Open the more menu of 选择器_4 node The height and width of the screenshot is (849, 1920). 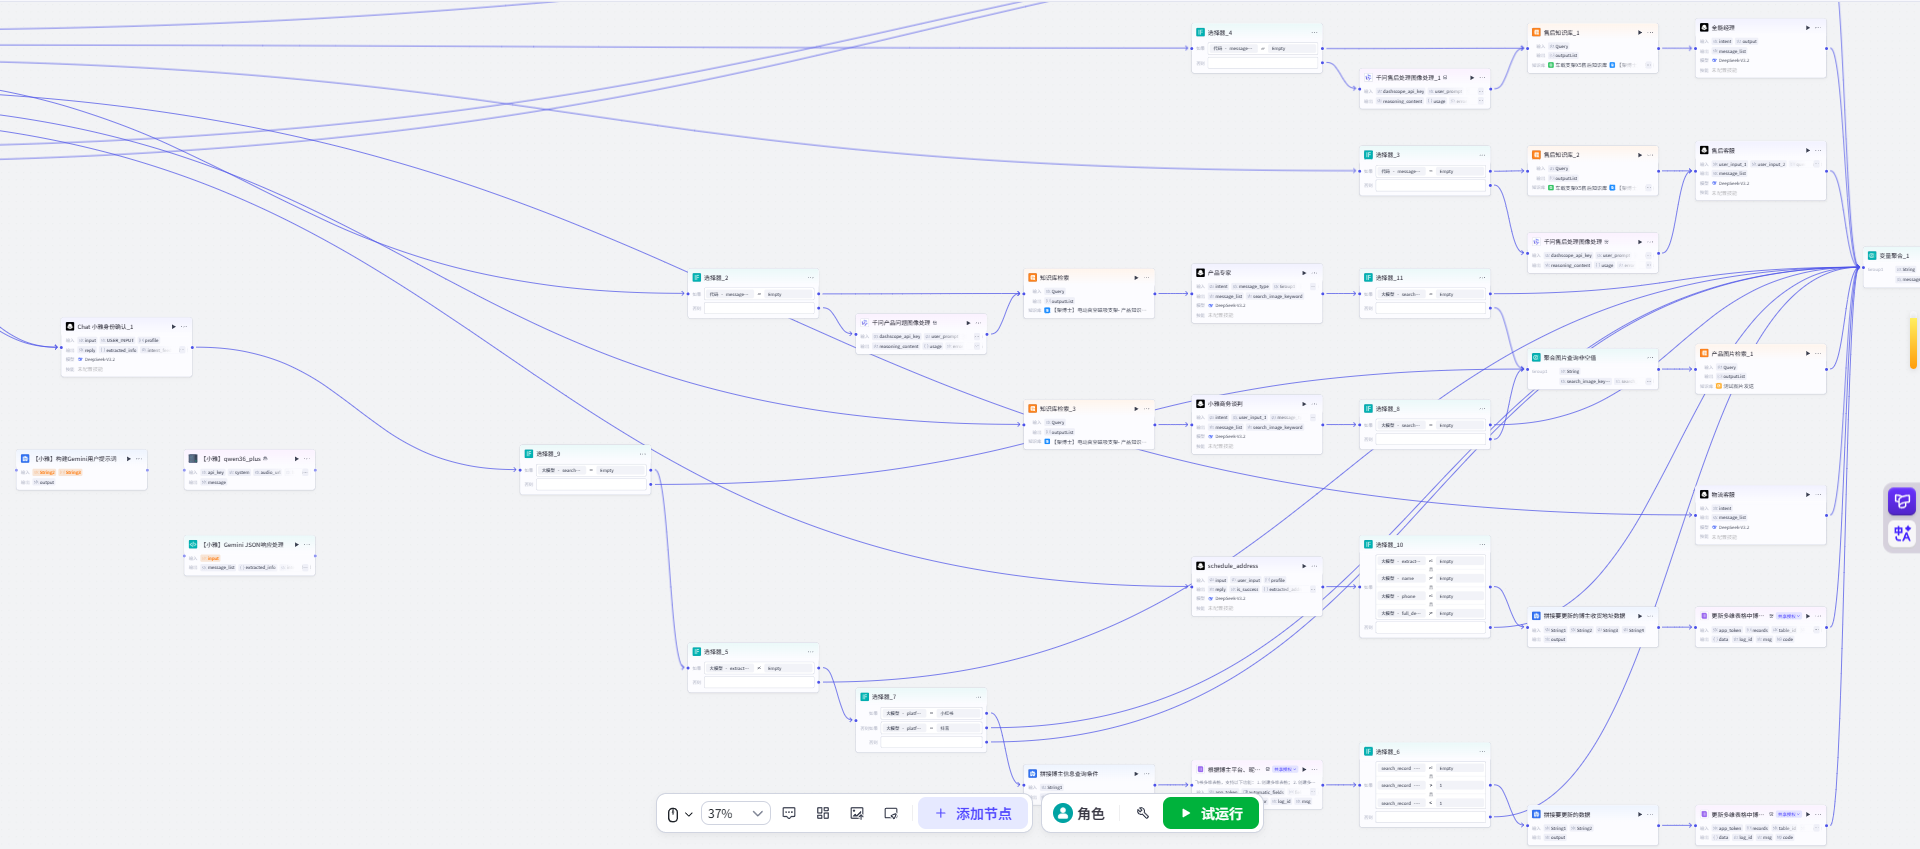(1314, 33)
